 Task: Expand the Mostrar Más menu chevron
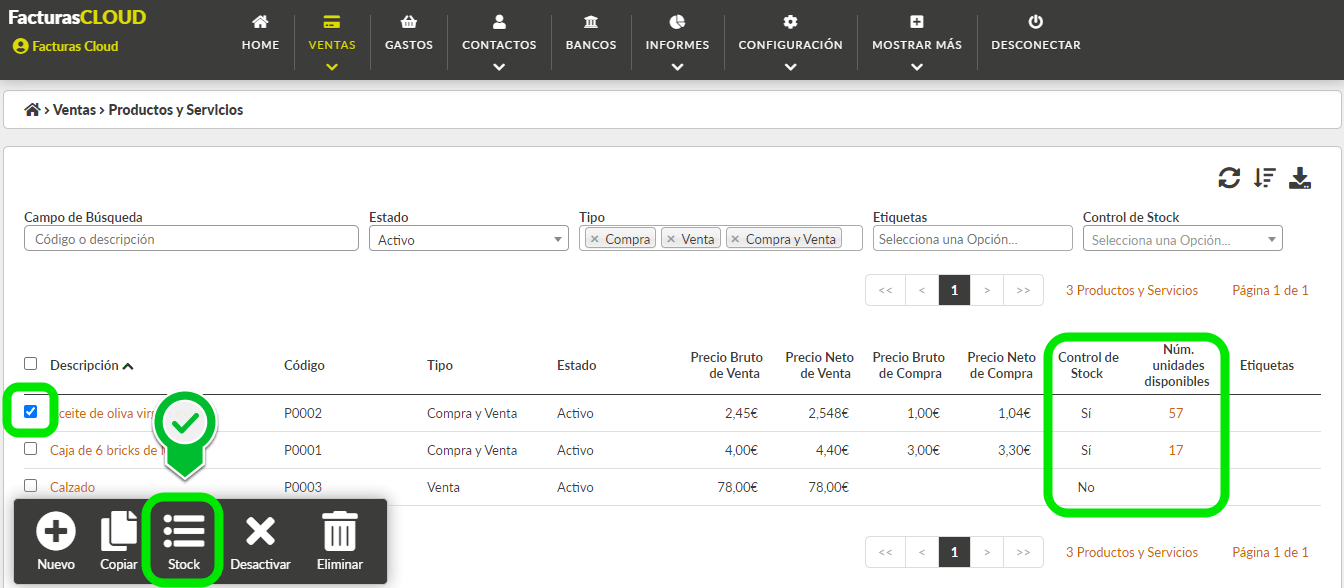pos(917,67)
